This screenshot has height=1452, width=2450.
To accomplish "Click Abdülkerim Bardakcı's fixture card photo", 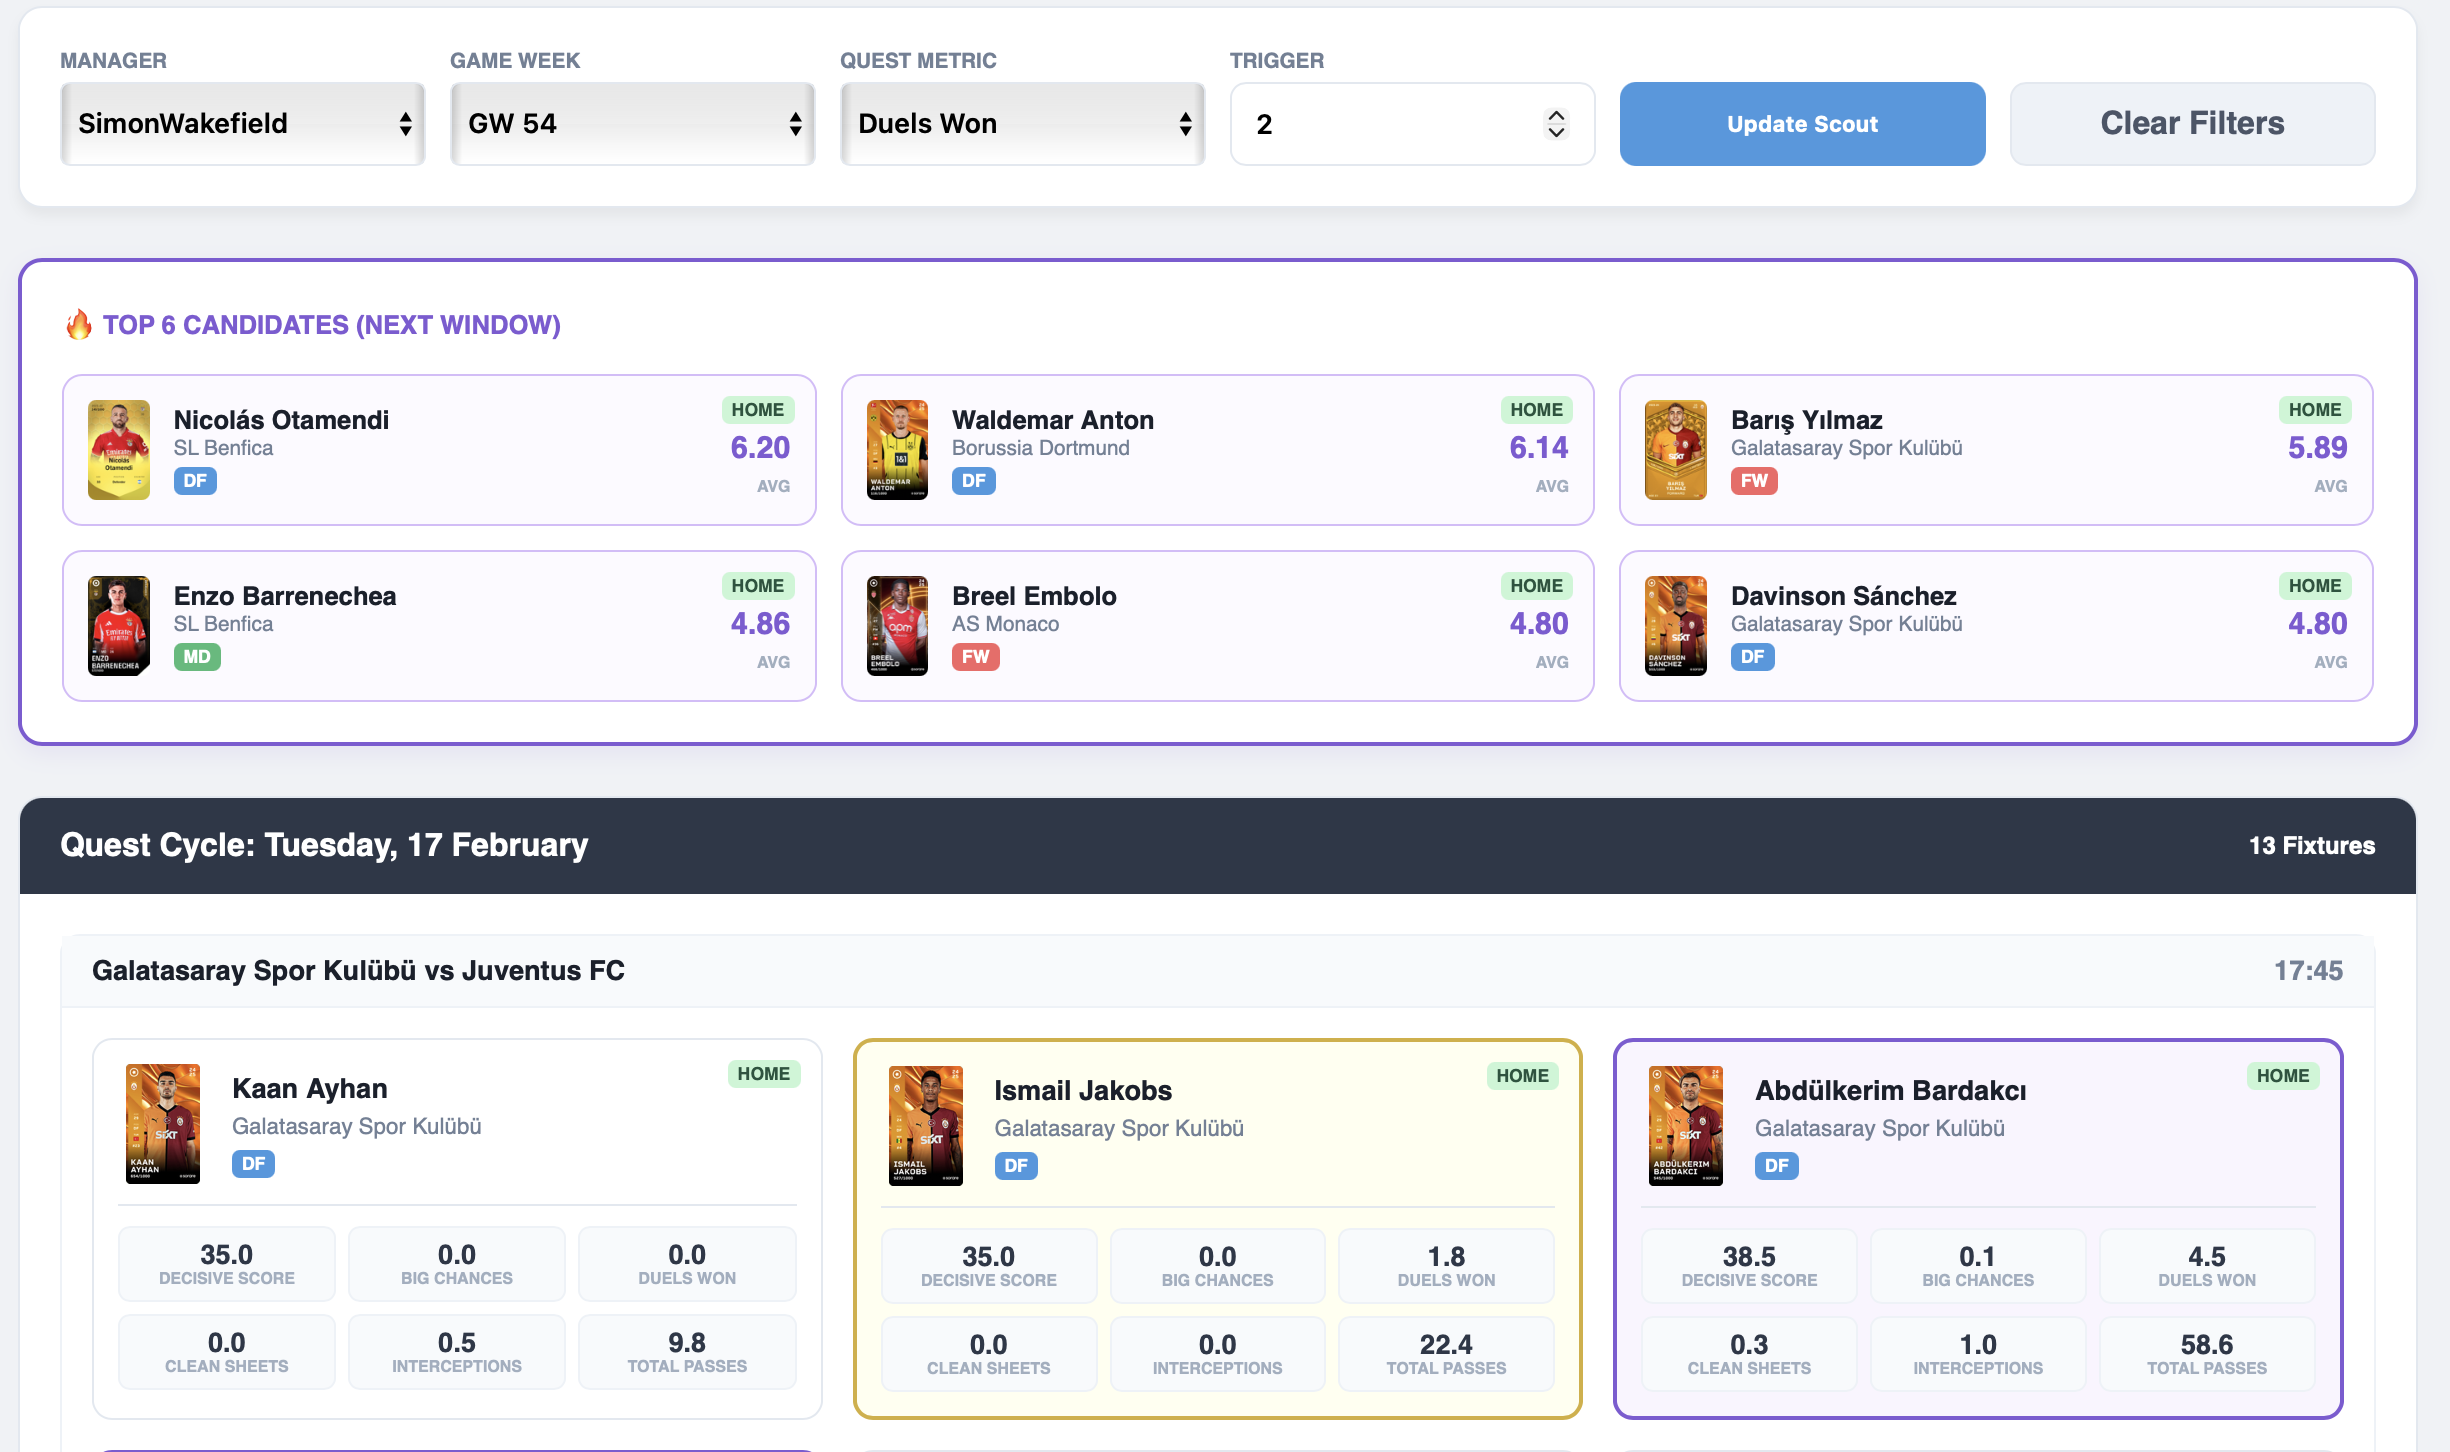I will (1686, 1126).
